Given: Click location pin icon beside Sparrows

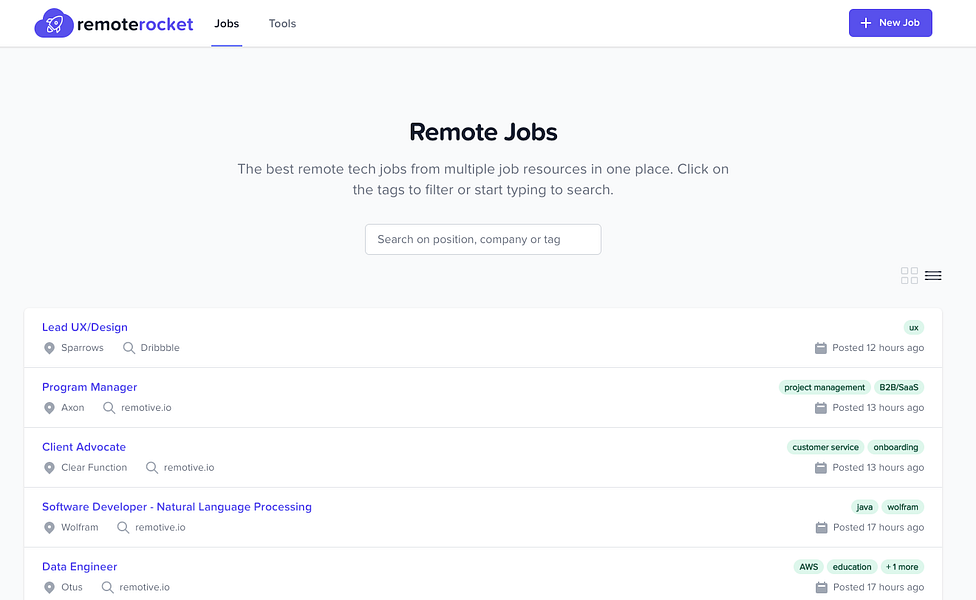Looking at the screenshot, I should tap(49, 348).
